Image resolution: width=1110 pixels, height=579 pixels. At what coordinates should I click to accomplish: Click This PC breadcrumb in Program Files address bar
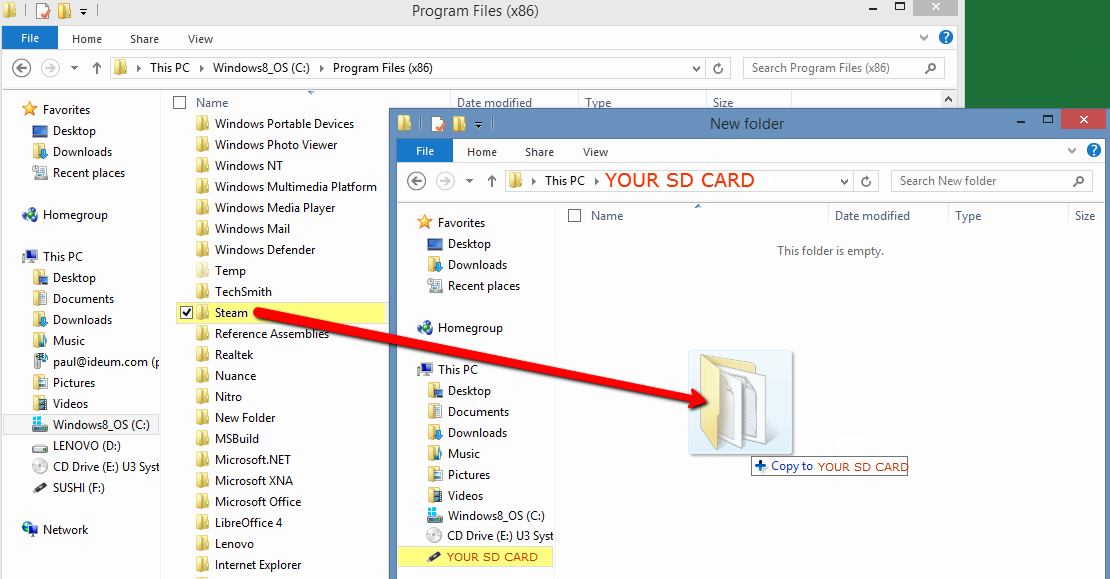(170, 68)
